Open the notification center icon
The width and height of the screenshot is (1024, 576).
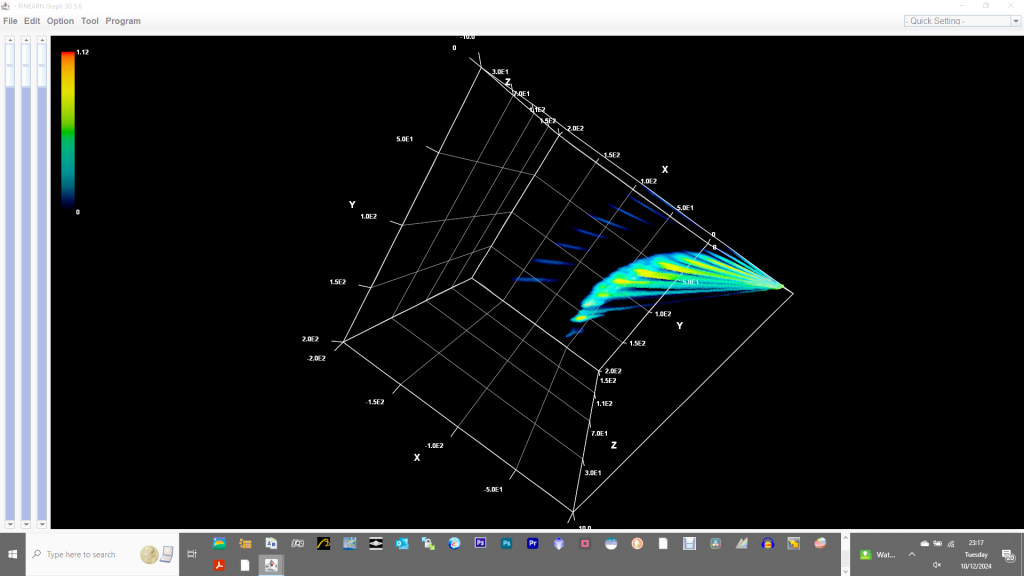pos(1008,555)
